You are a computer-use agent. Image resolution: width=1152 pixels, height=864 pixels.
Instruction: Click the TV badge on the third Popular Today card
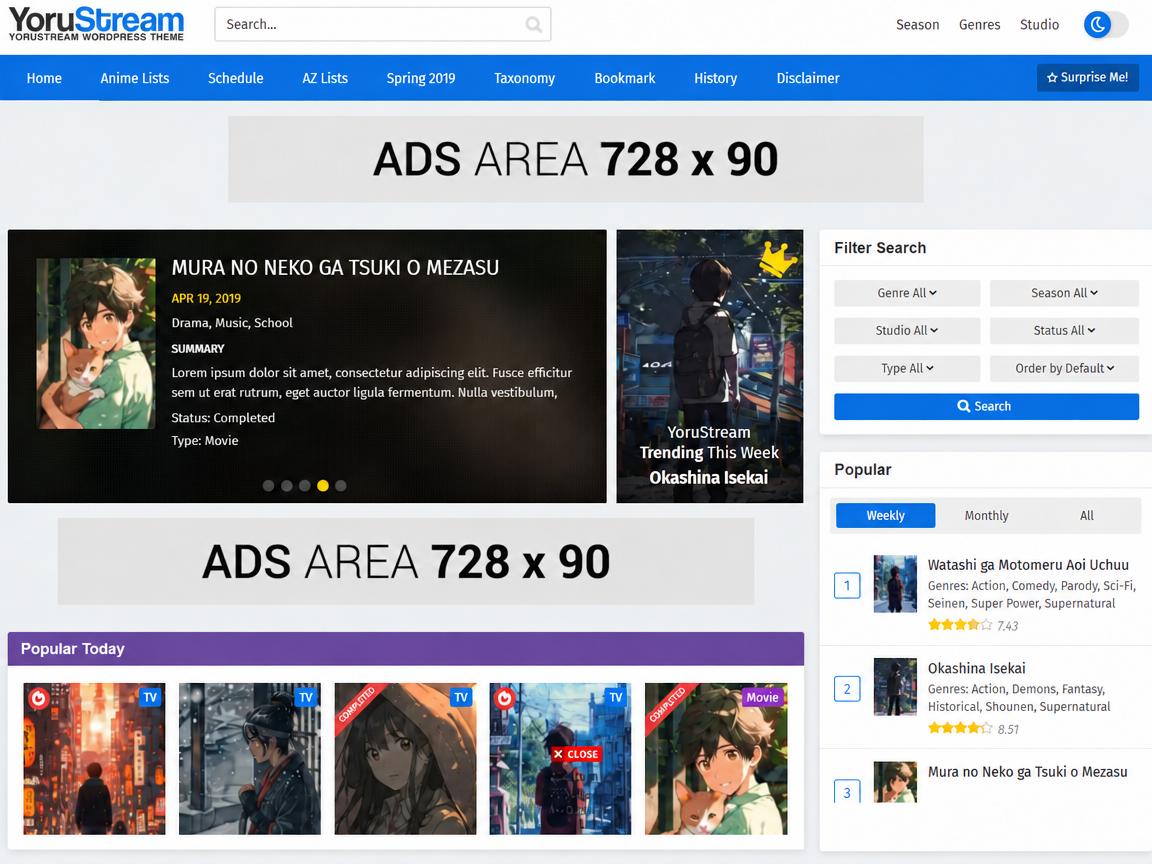coord(461,697)
